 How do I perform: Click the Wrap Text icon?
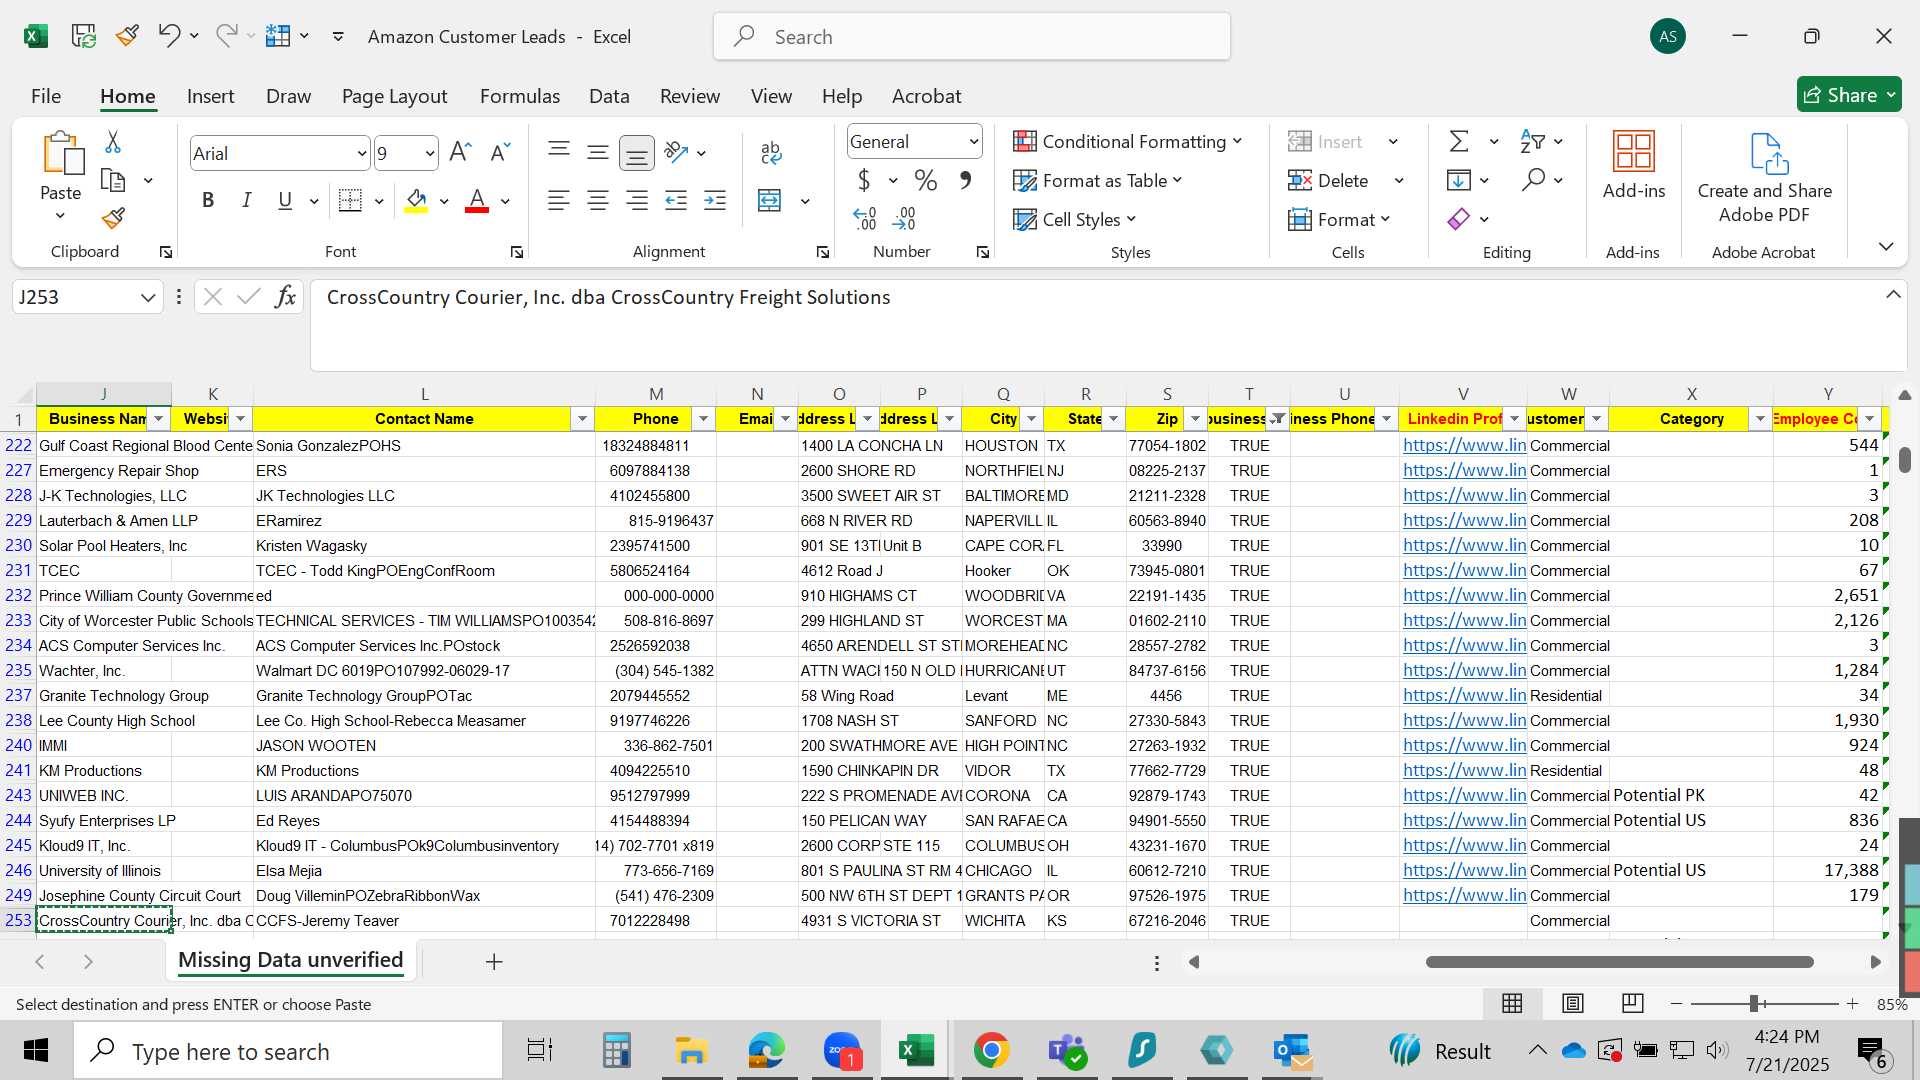[x=770, y=152]
